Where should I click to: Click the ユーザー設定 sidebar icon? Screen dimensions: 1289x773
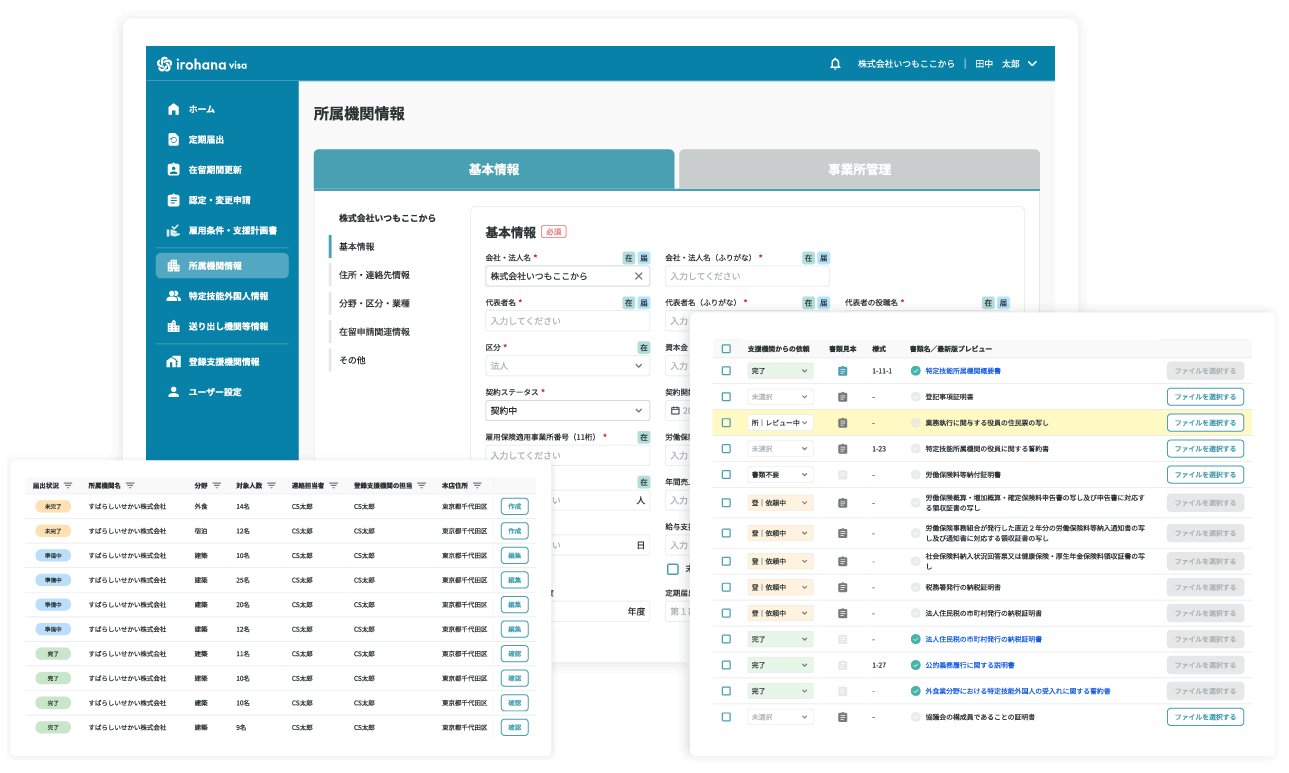[174, 392]
